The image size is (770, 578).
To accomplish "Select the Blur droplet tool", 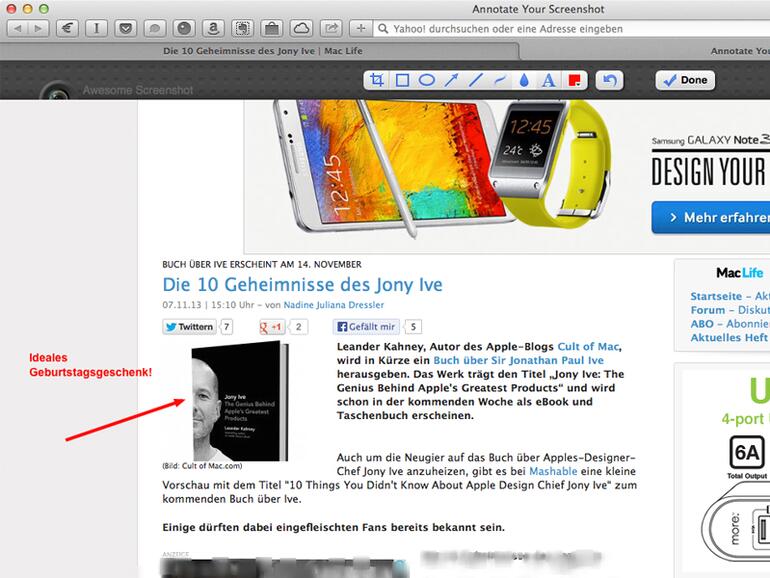I will tap(524, 80).
